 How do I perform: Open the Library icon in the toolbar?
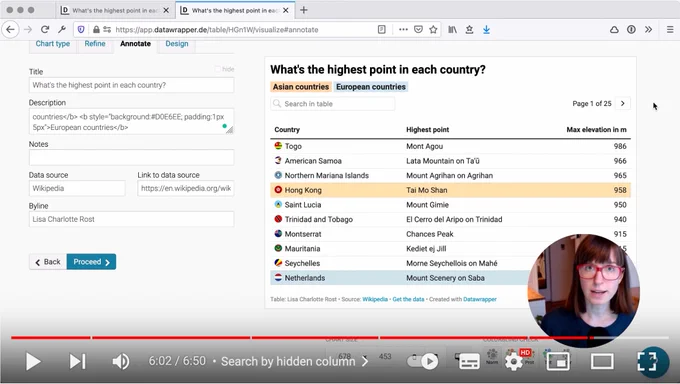(452, 30)
